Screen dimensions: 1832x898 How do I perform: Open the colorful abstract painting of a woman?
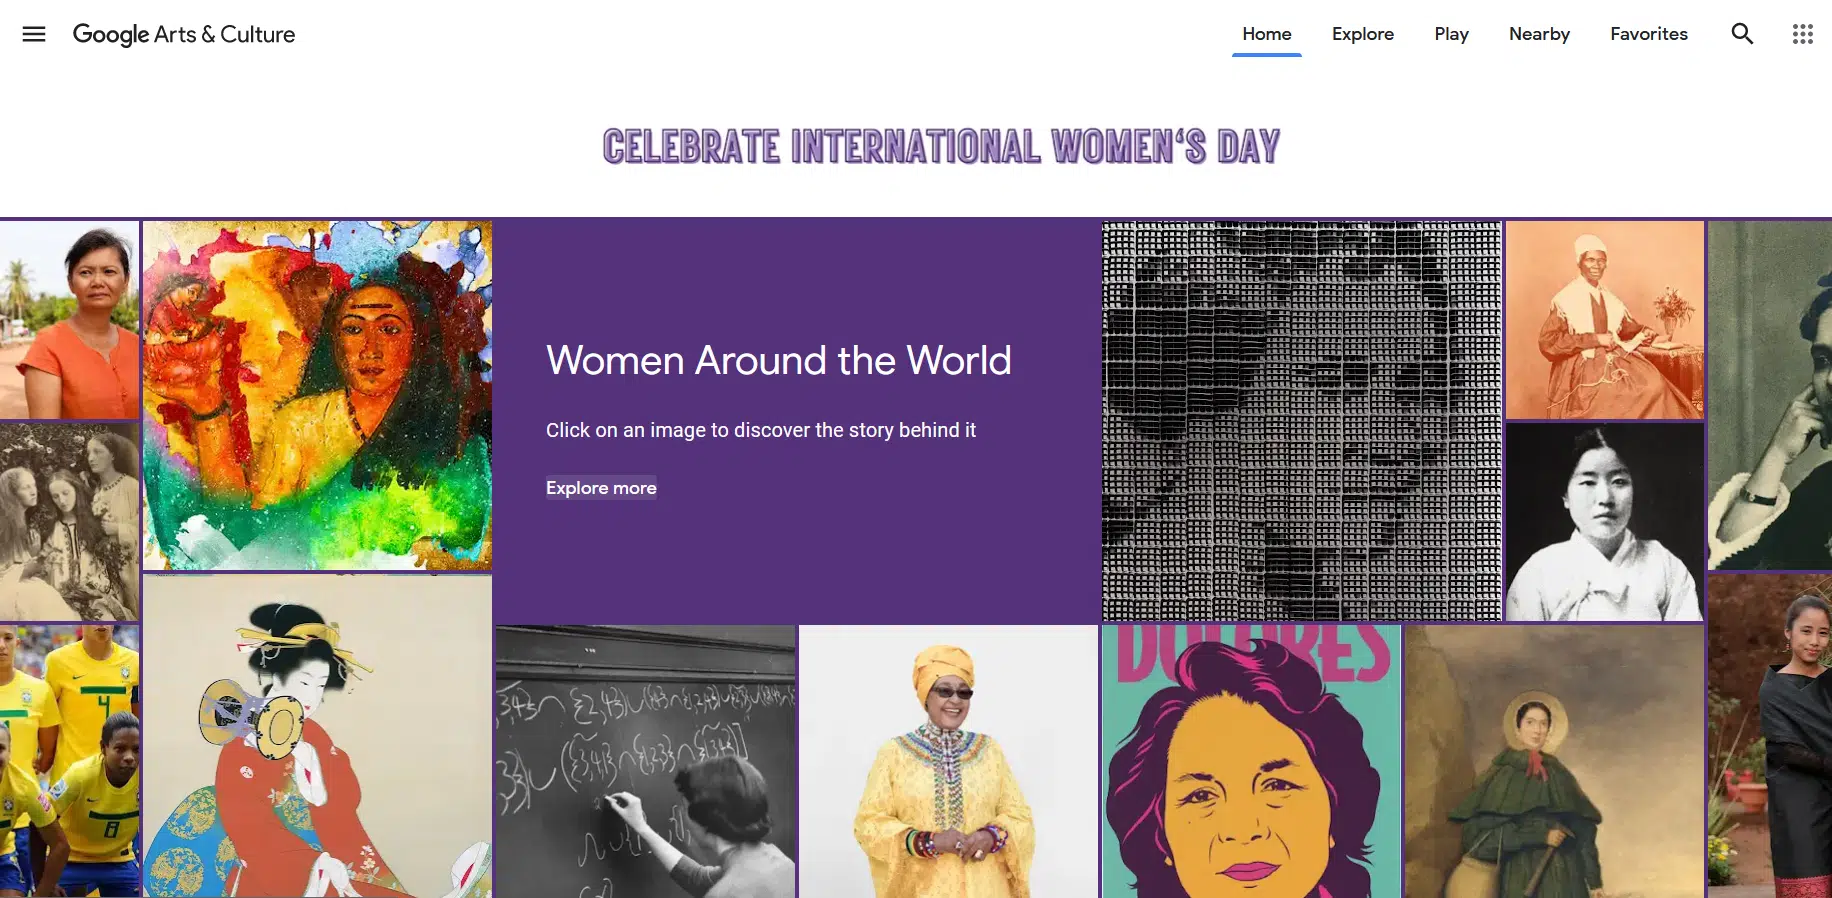pyautogui.click(x=317, y=396)
